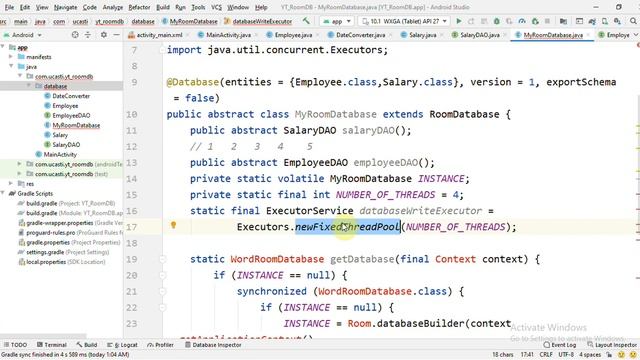The width and height of the screenshot is (640, 360).
Task: Click the lock read-only icon in the status bar
Action: click(x=609, y=355)
